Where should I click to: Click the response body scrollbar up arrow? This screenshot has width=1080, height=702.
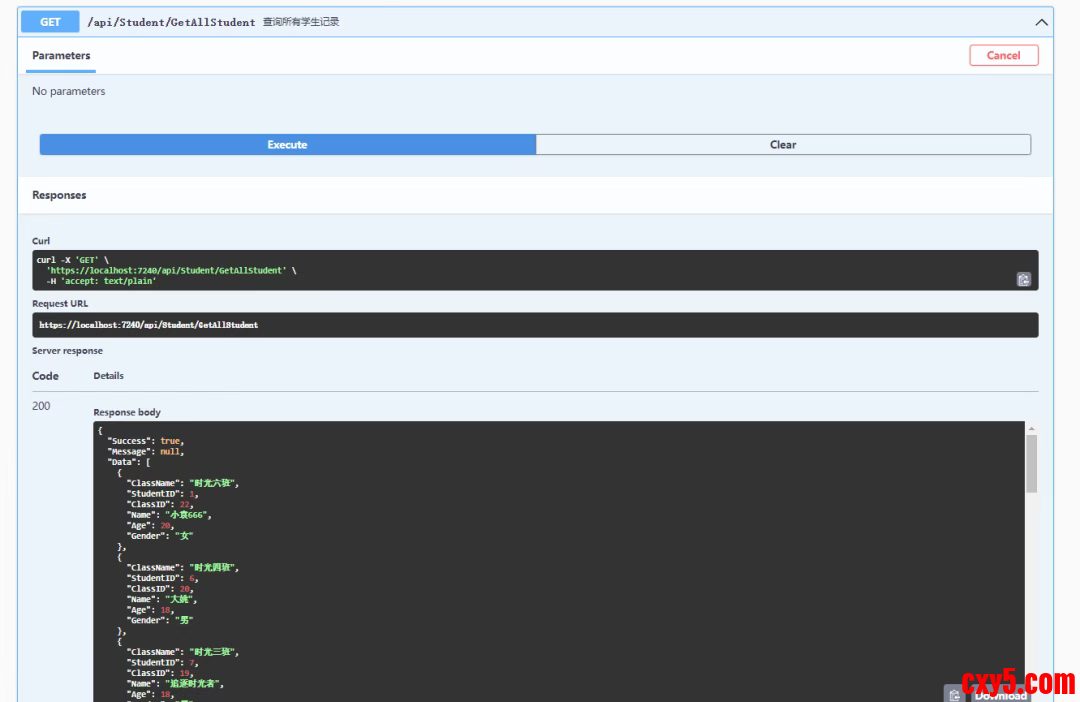pyautogui.click(x=1031, y=428)
